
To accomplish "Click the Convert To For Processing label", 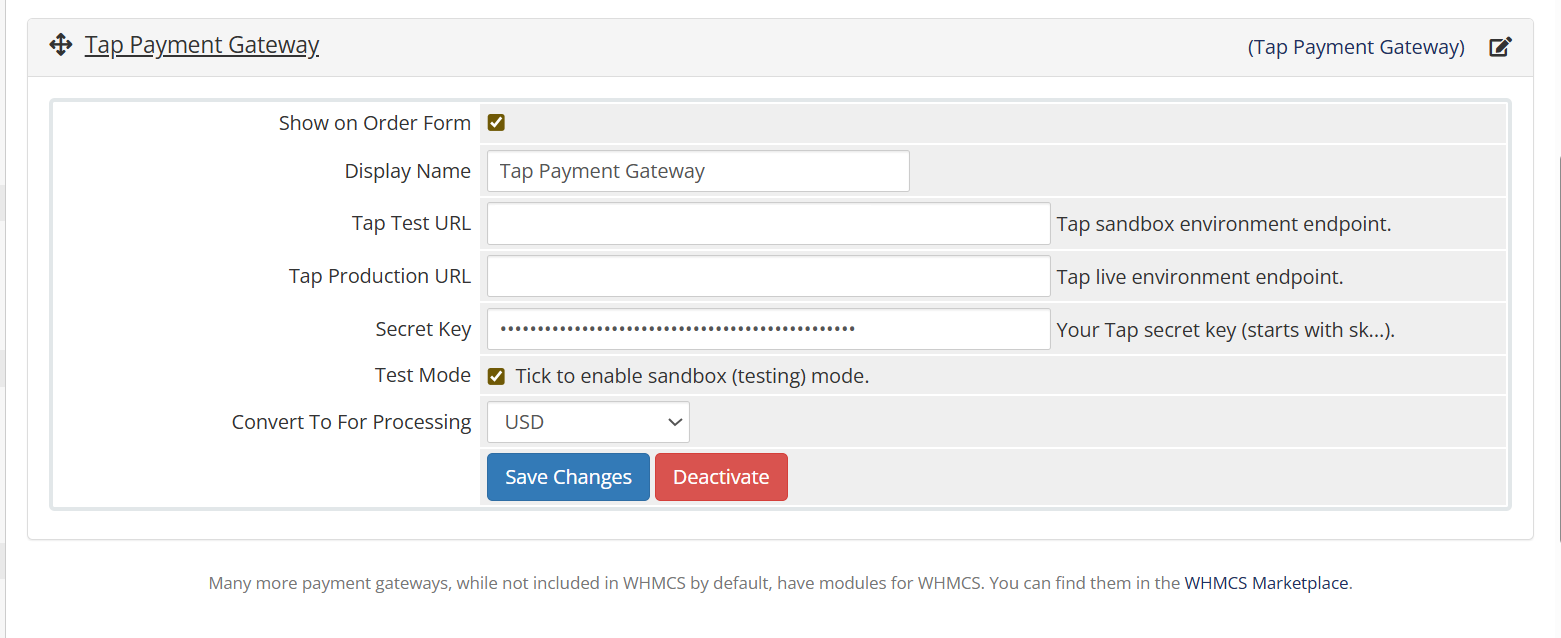I will pos(351,422).
